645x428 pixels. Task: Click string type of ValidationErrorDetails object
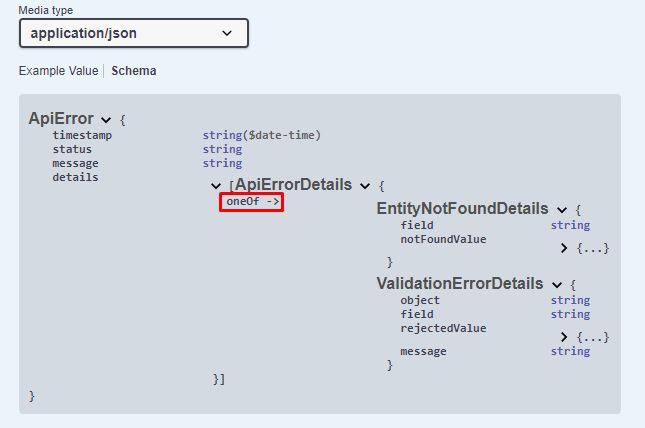[571, 300]
